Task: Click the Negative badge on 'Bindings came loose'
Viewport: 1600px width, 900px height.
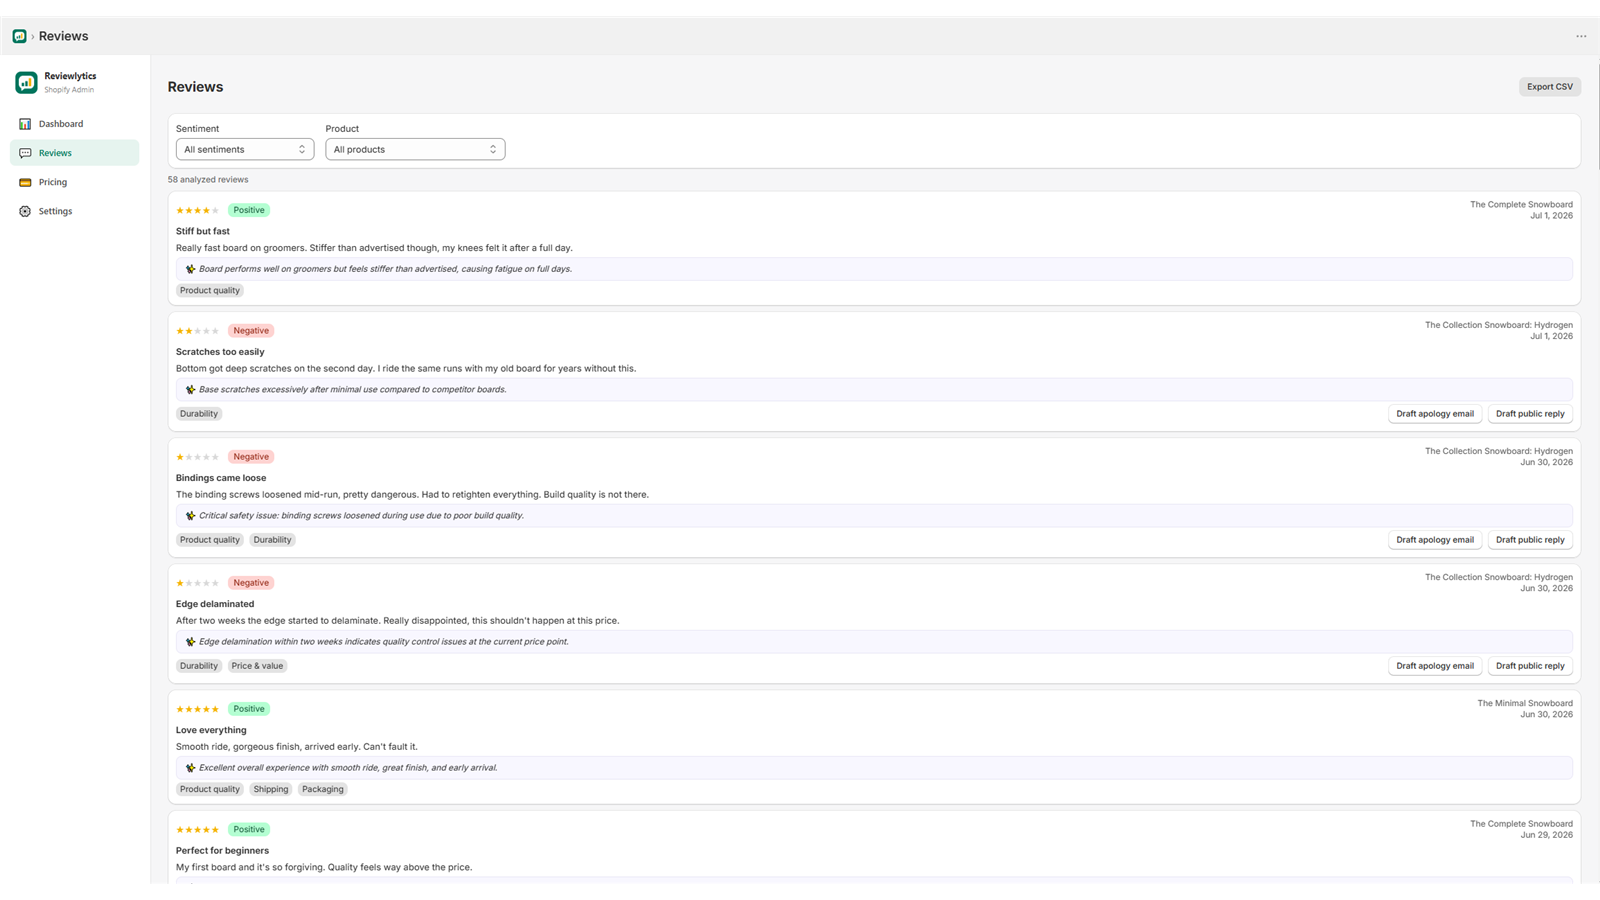Action: tap(251, 457)
